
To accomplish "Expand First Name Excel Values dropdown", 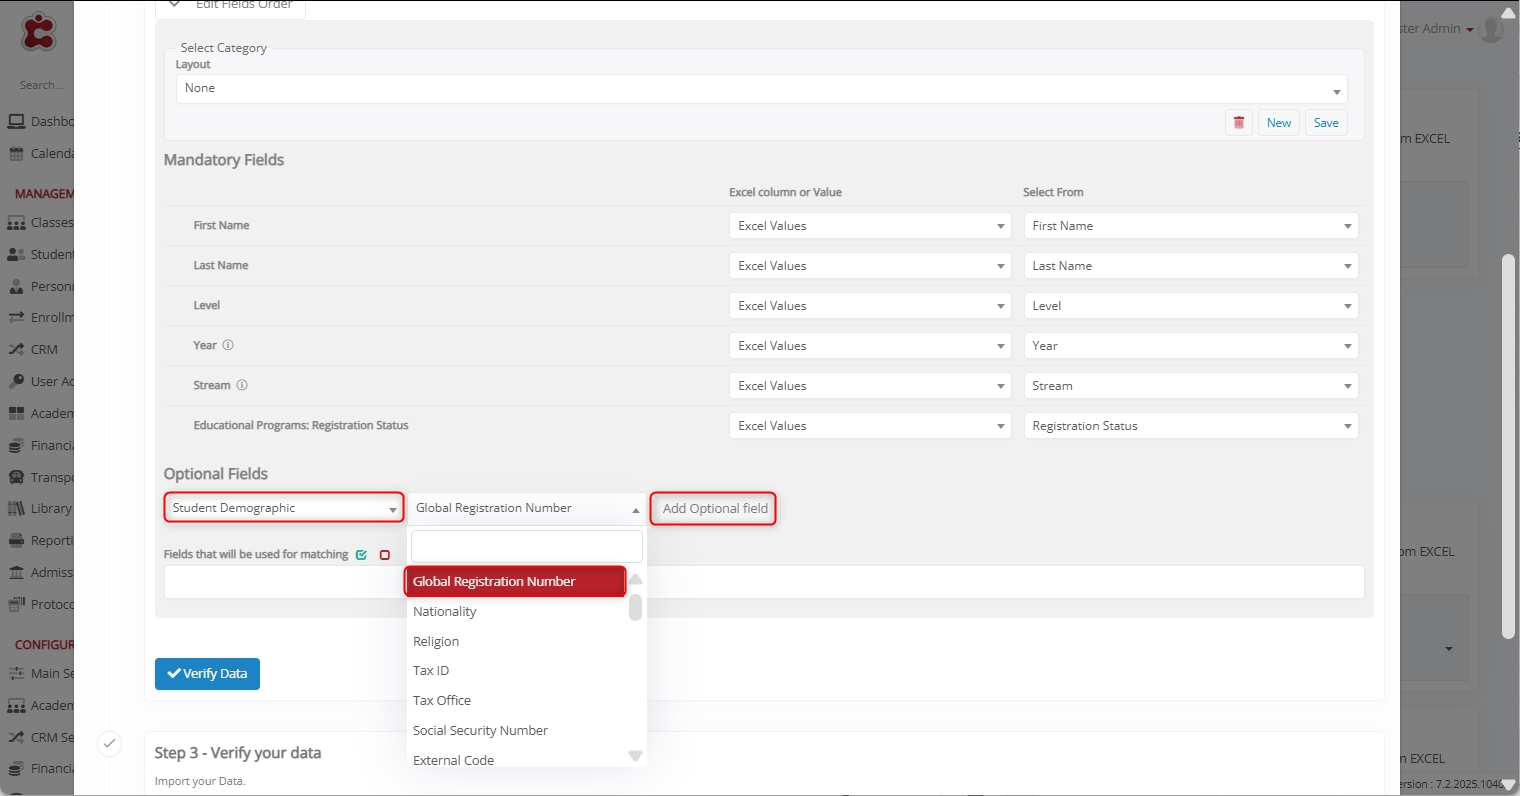I will point(870,226).
